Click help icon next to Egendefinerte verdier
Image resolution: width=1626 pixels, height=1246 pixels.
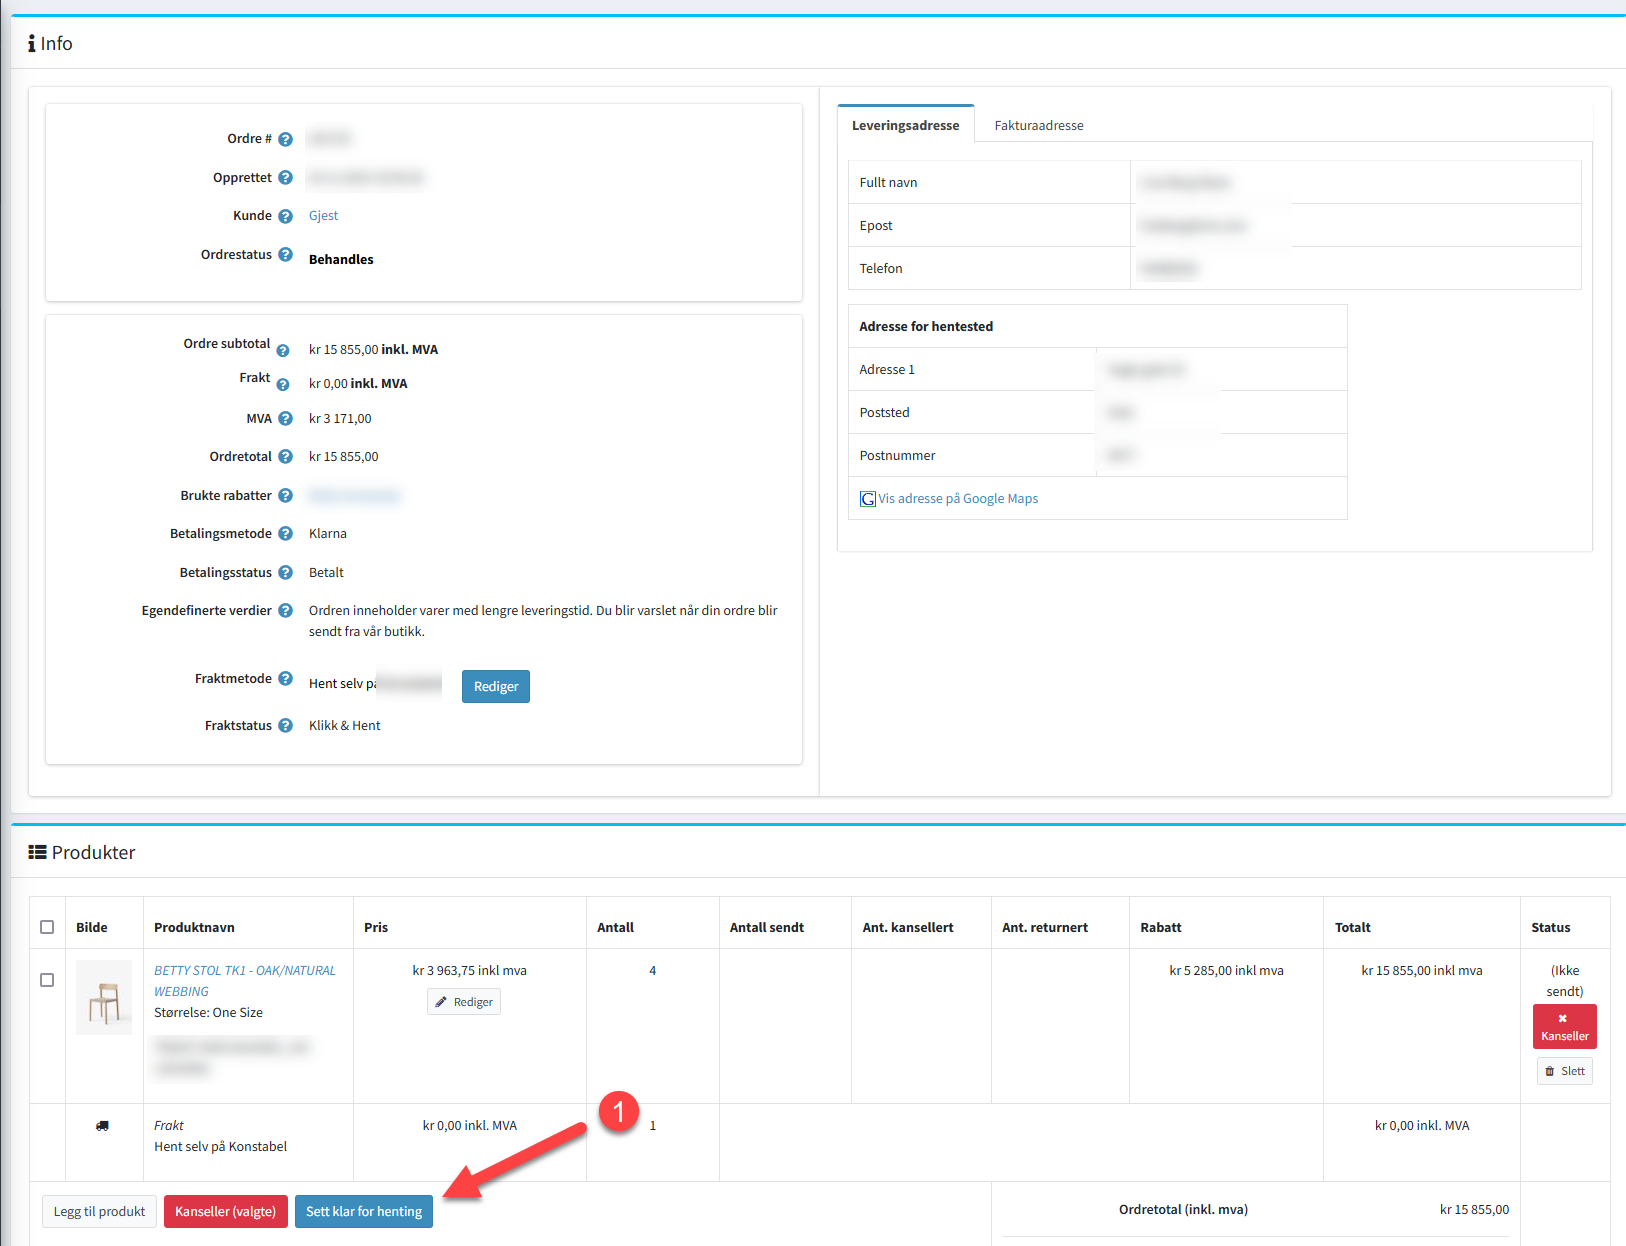click(x=285, y=611)
